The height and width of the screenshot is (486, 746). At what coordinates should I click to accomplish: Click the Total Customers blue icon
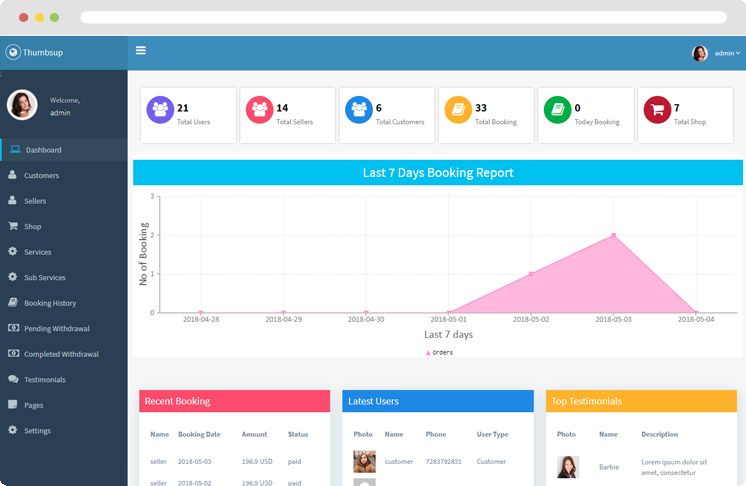point(358,110)
